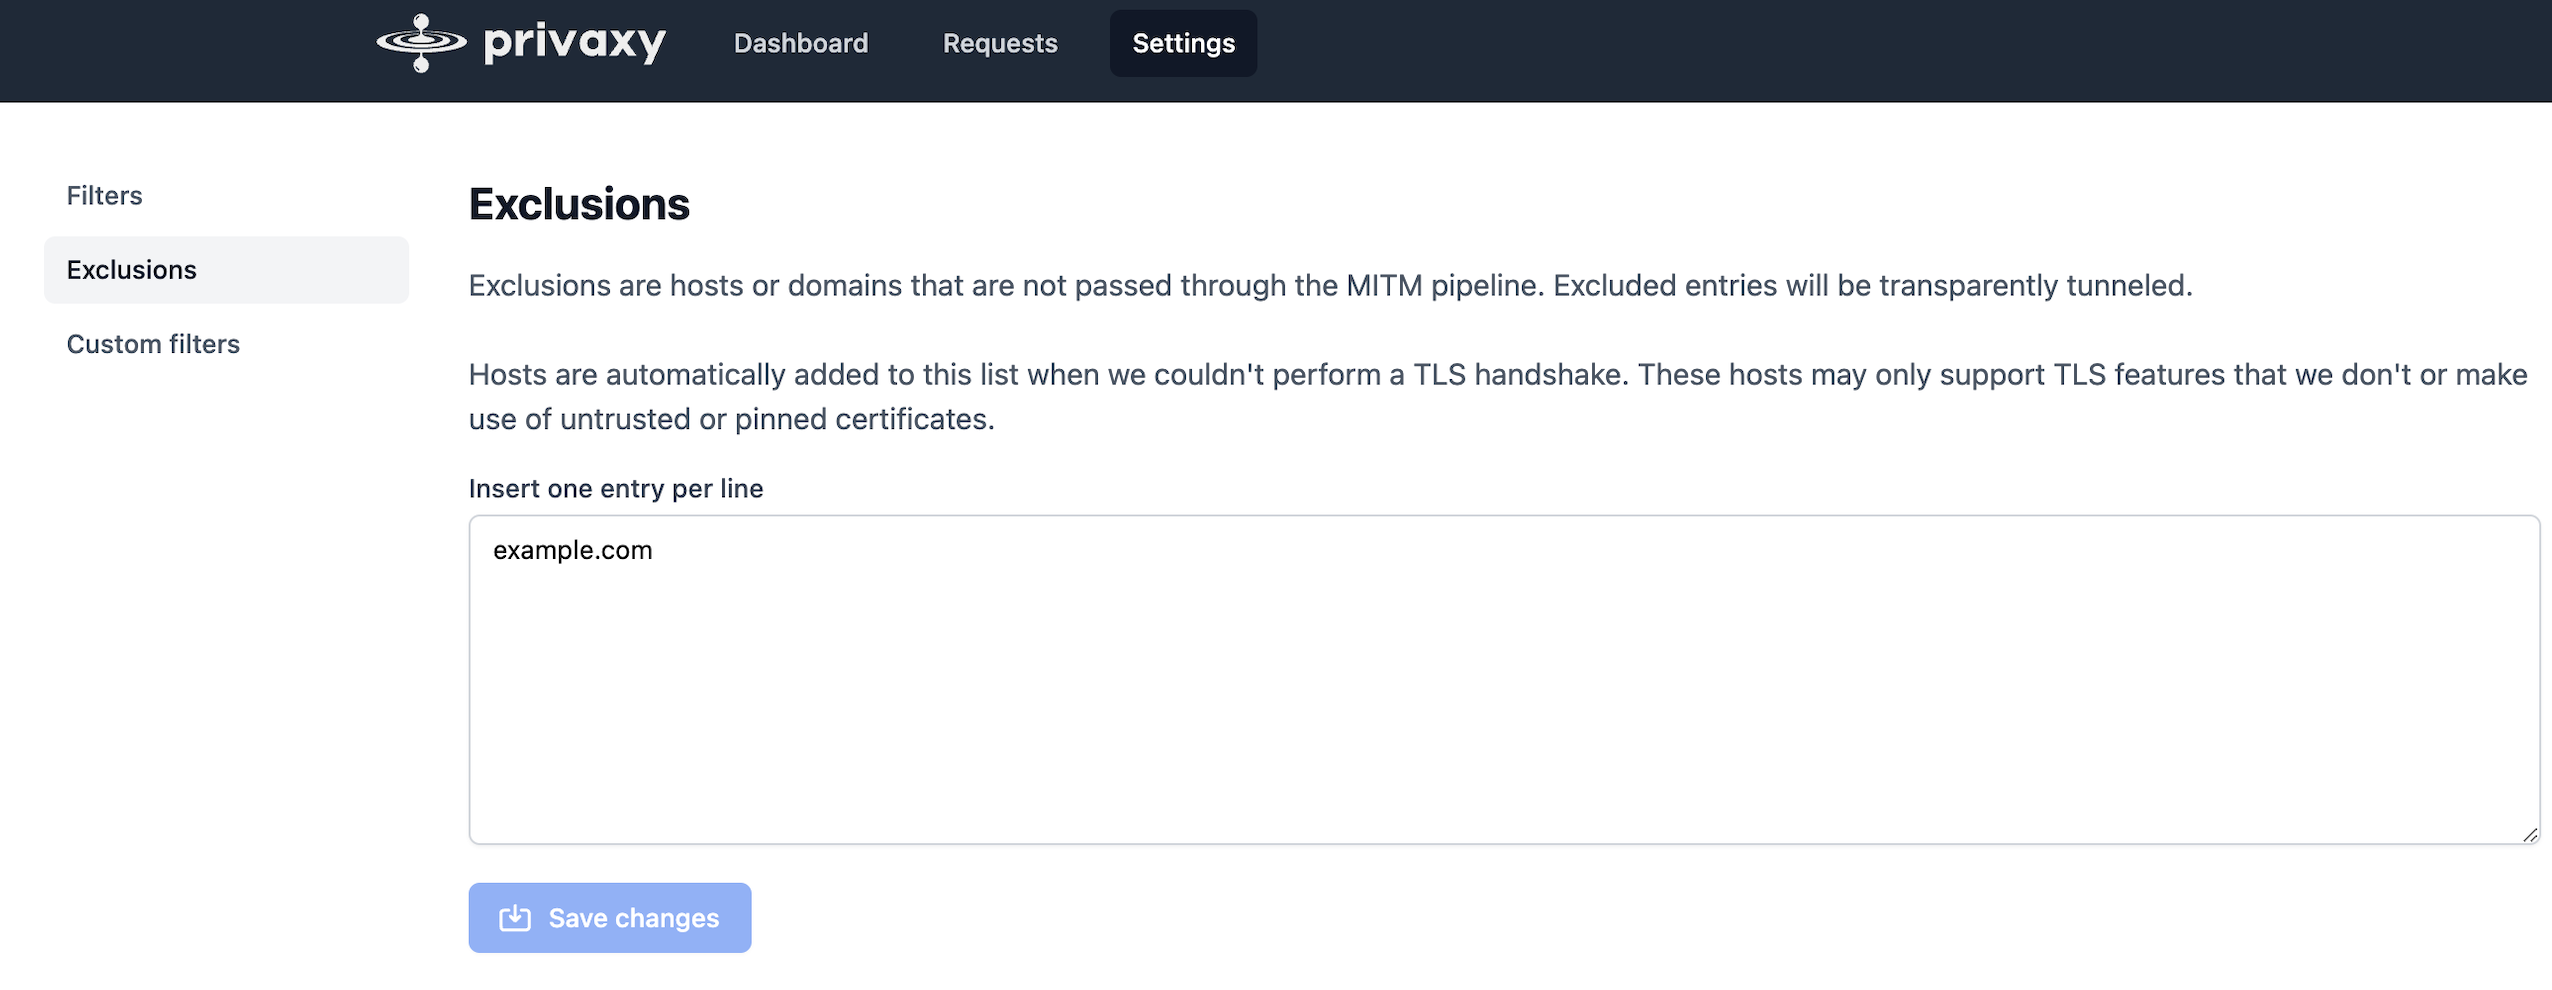The image size is (2552, 990).
Task: Click the Save changes button
Action: (609, 917)
